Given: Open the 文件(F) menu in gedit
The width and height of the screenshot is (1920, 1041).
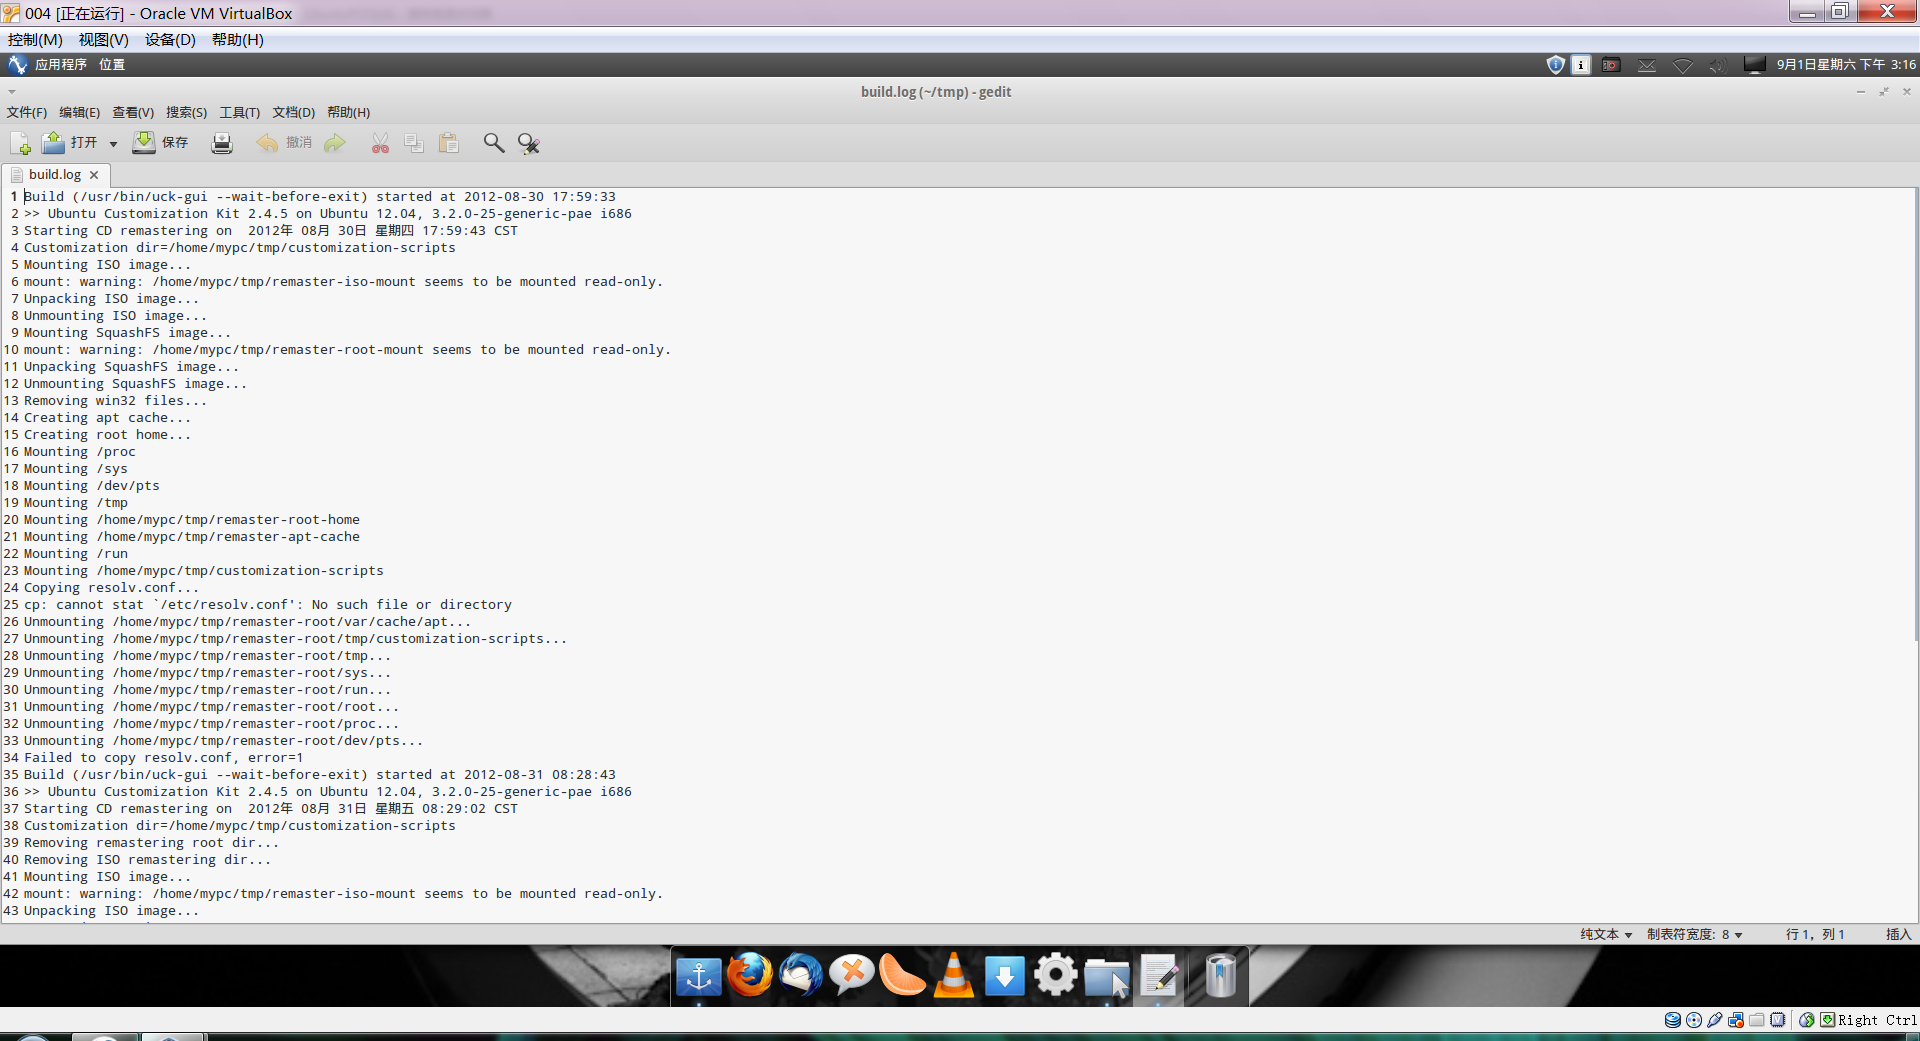Looking at the screenshot, I should [27, 112].
